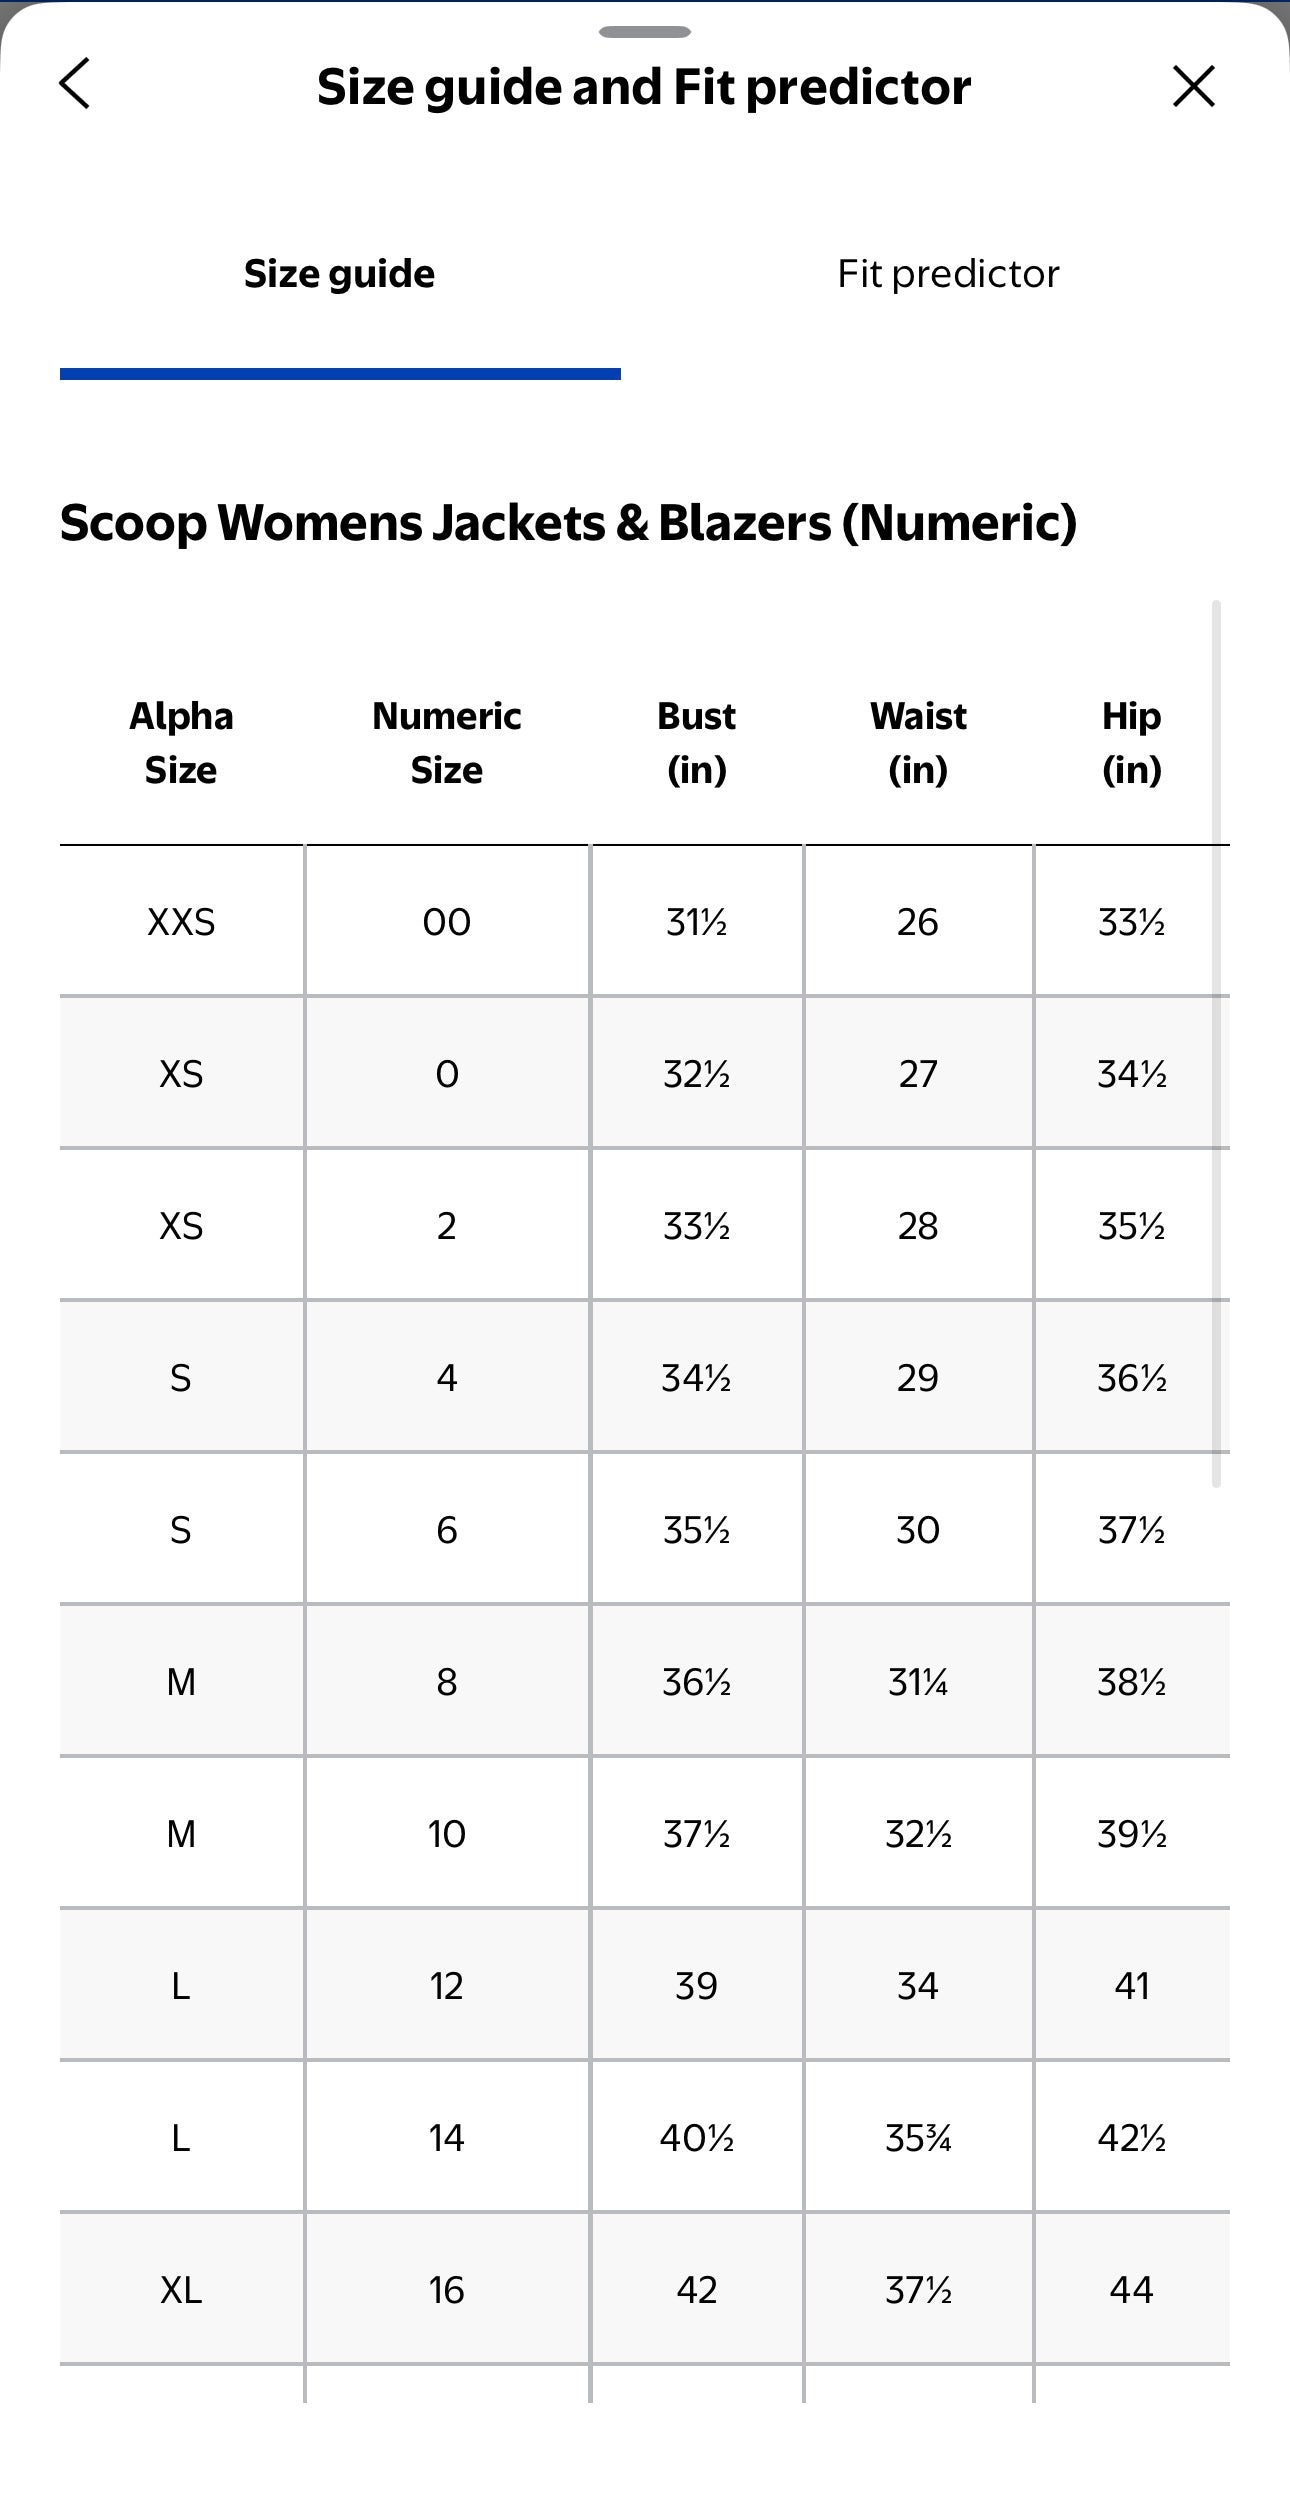Click the table's vertical scrollbar
Screen dimensions: 1290x2504
click(1216, 1043)
